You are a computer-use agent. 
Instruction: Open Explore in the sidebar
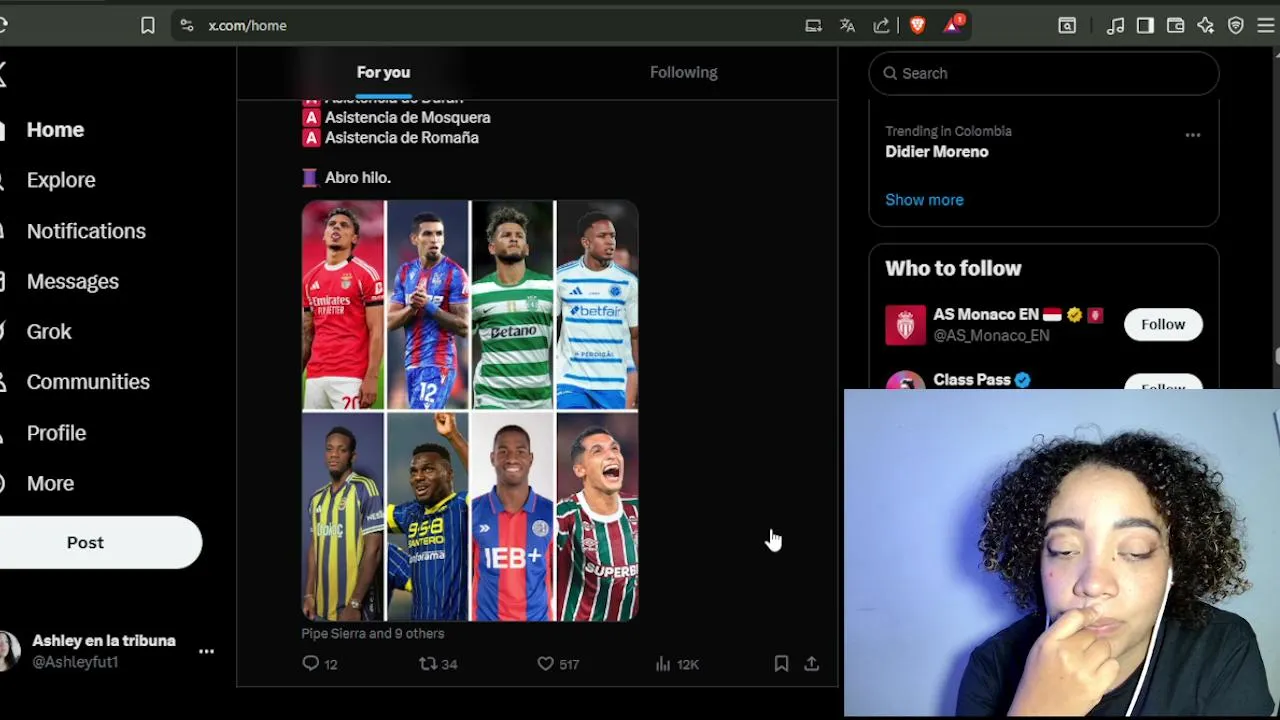tap(61, 180)
